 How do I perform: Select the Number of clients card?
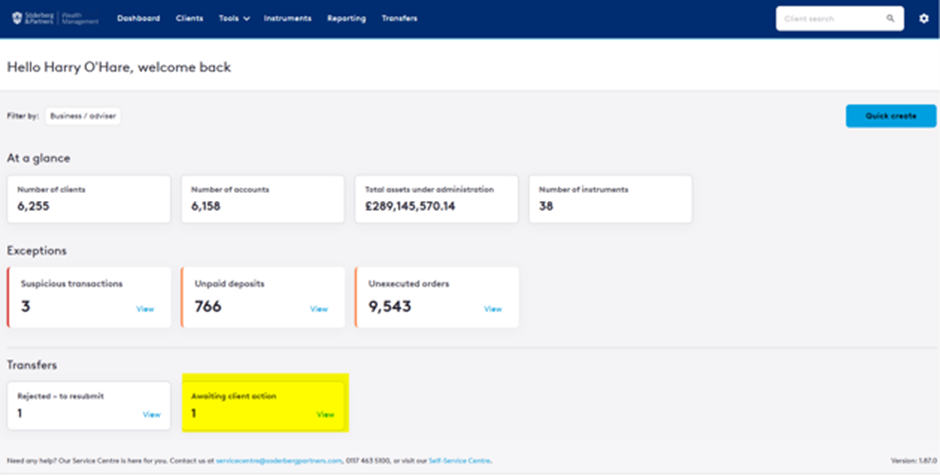pos(88,199)
